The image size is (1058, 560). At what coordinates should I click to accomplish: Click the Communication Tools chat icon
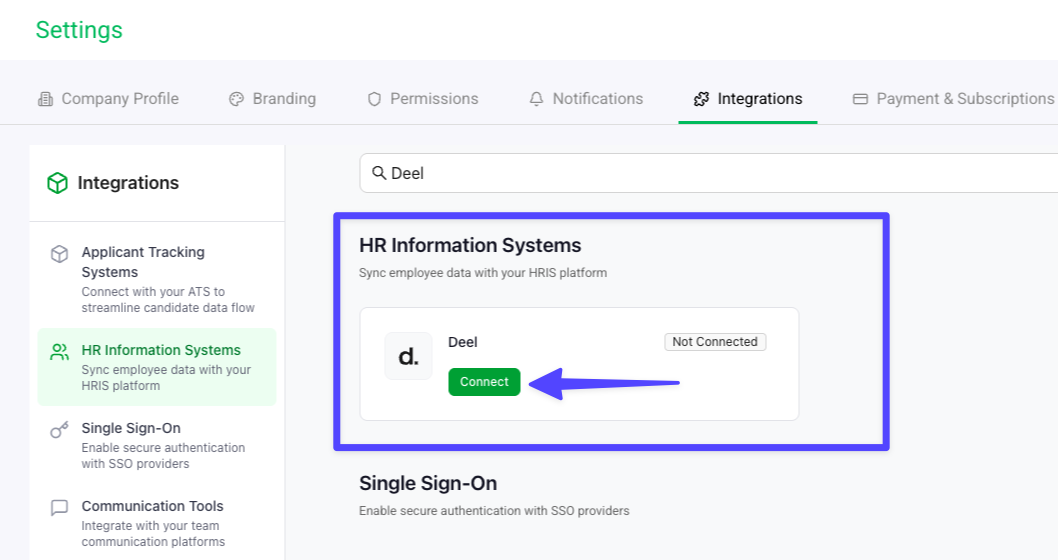click(x=60, y=508)
